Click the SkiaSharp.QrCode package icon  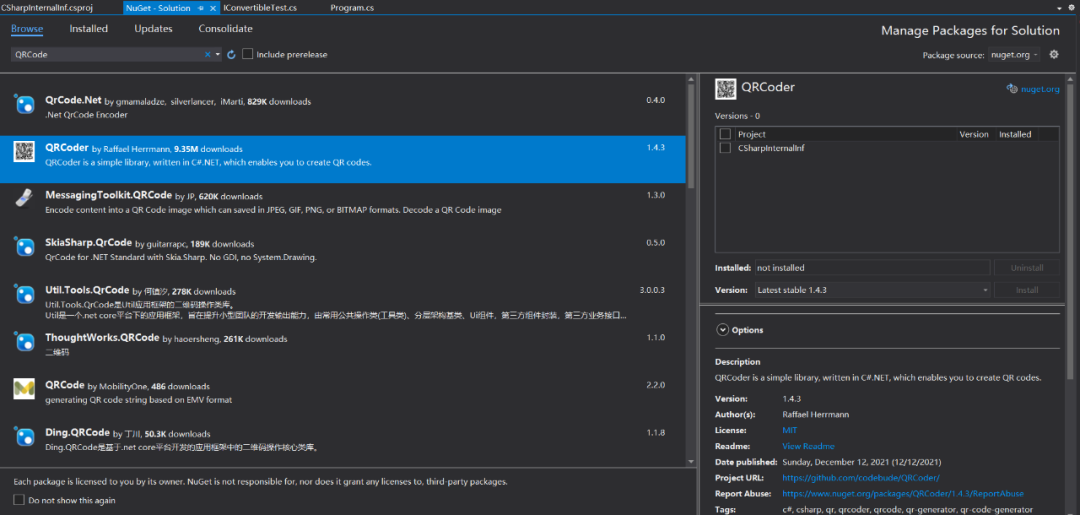(x=24, y=246)
